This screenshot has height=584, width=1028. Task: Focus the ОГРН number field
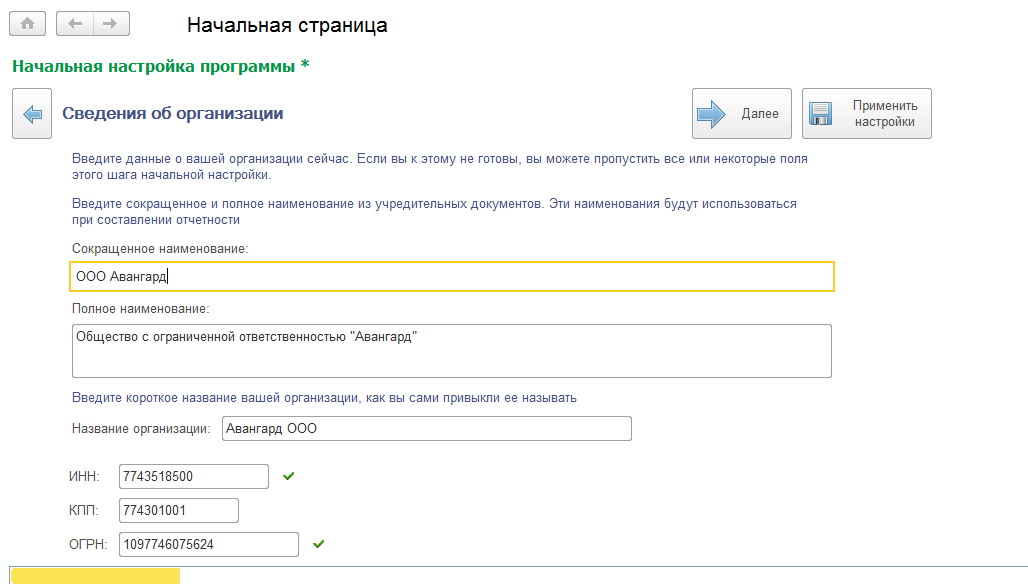(x=208, y=544)
